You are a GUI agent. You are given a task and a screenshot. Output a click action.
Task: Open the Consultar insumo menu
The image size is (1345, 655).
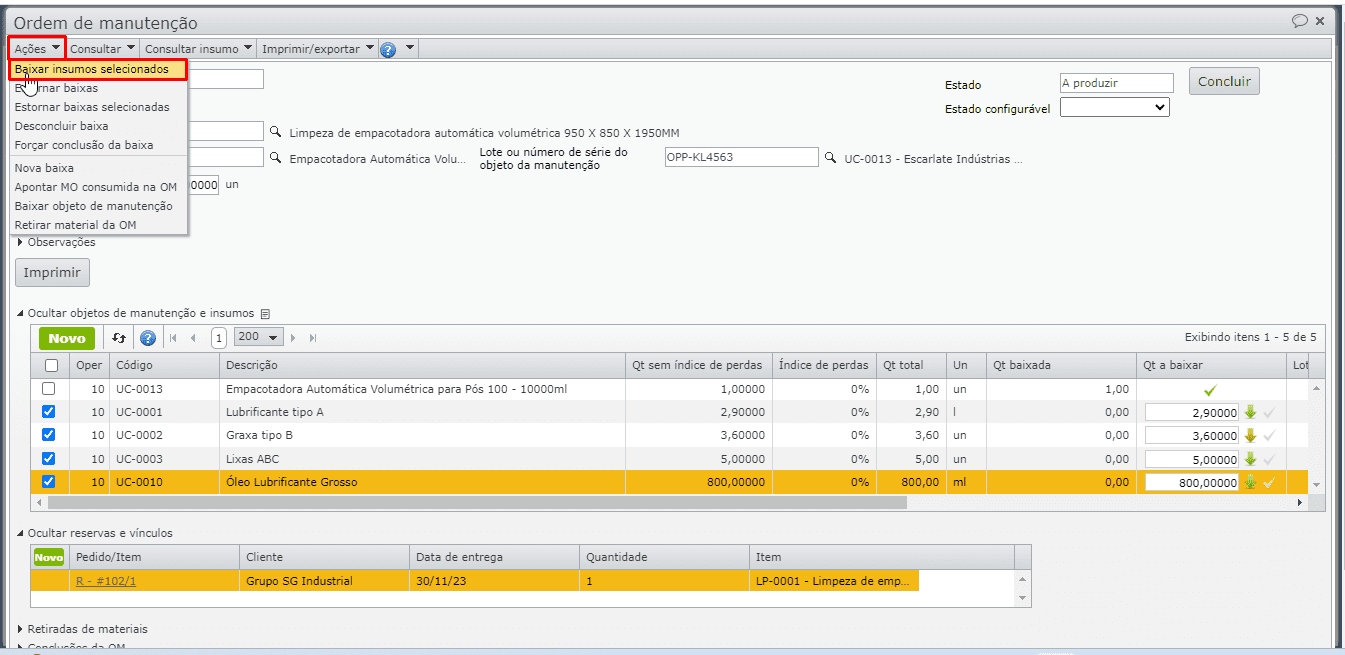(198, 49)
